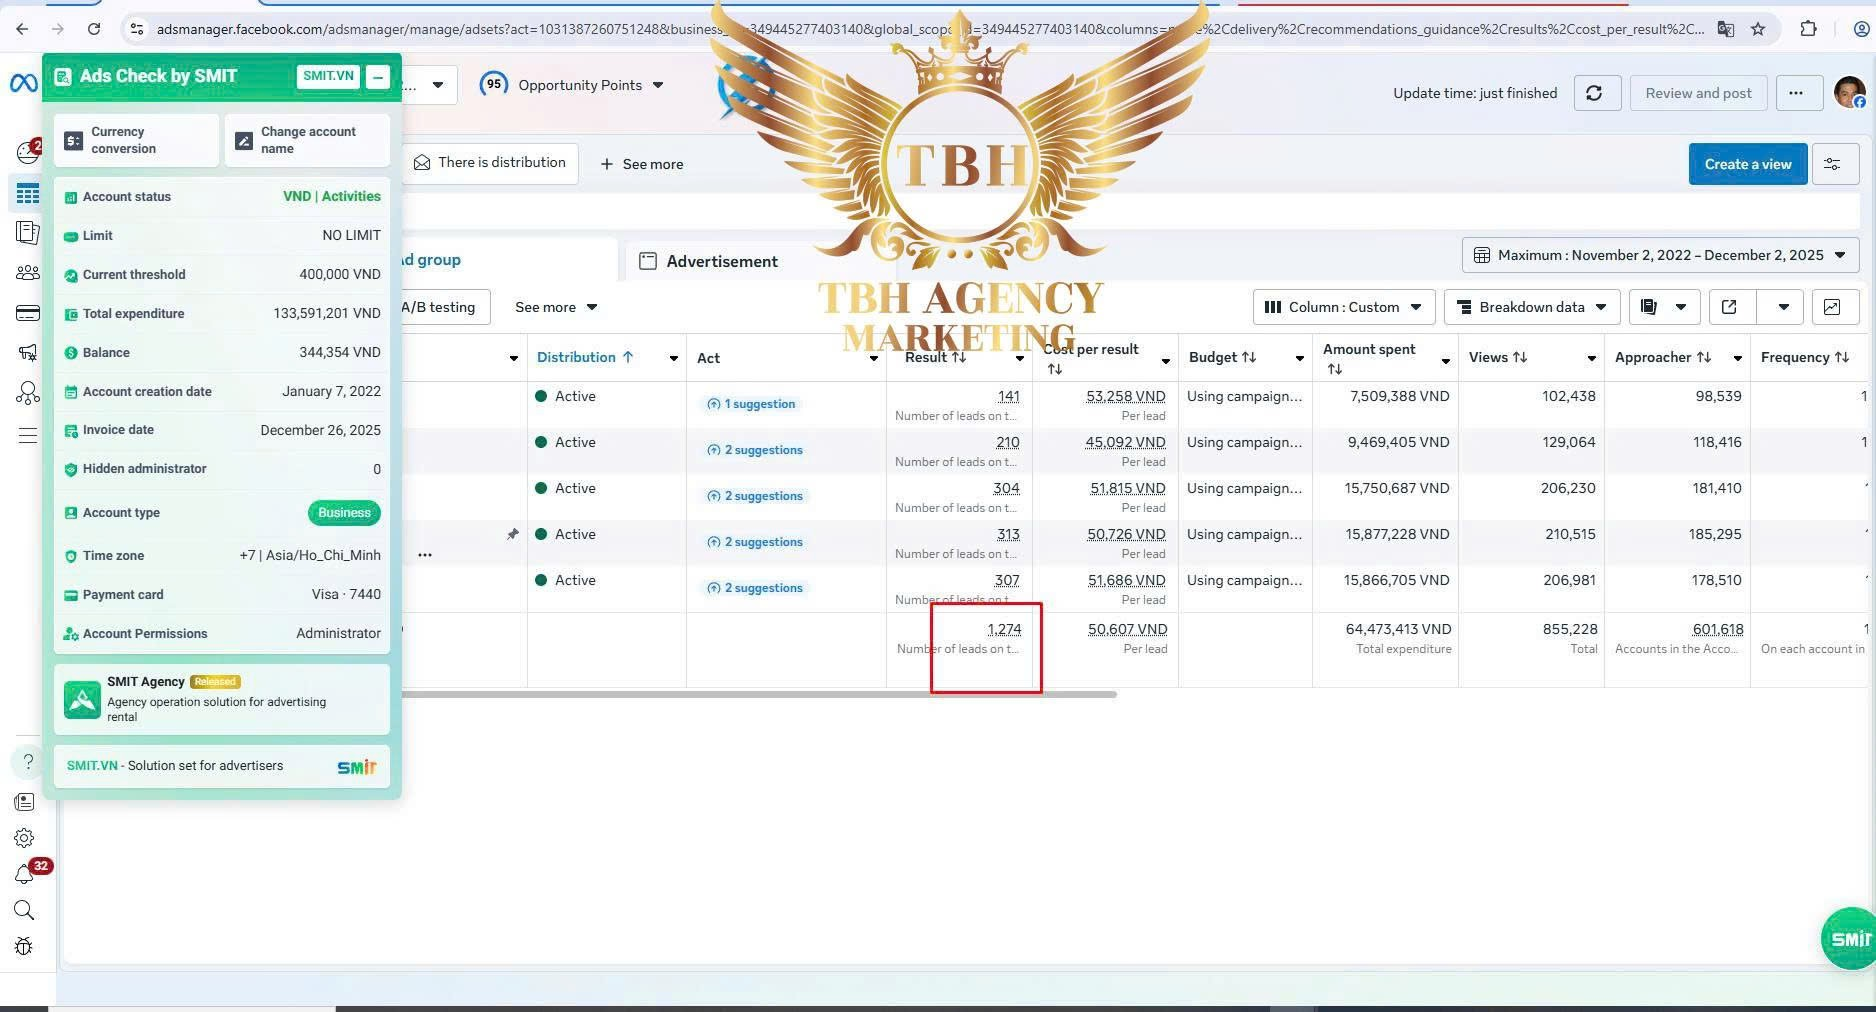Open the date range Maximum dropdown
The width and height of the screenshot is (1876, 1012).
click(x=1660, y=255)
